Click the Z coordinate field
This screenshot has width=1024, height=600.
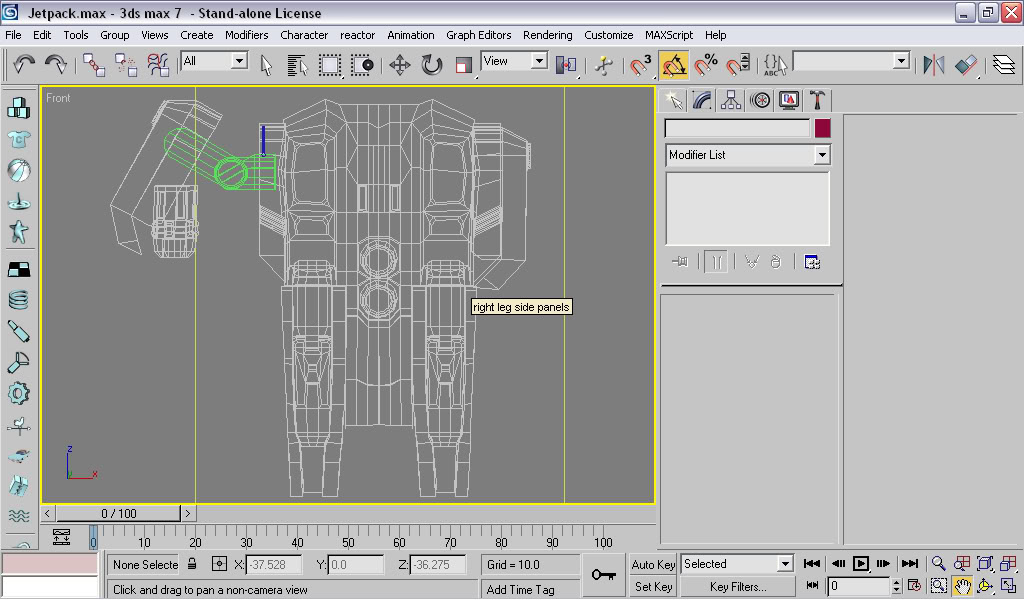438,565
